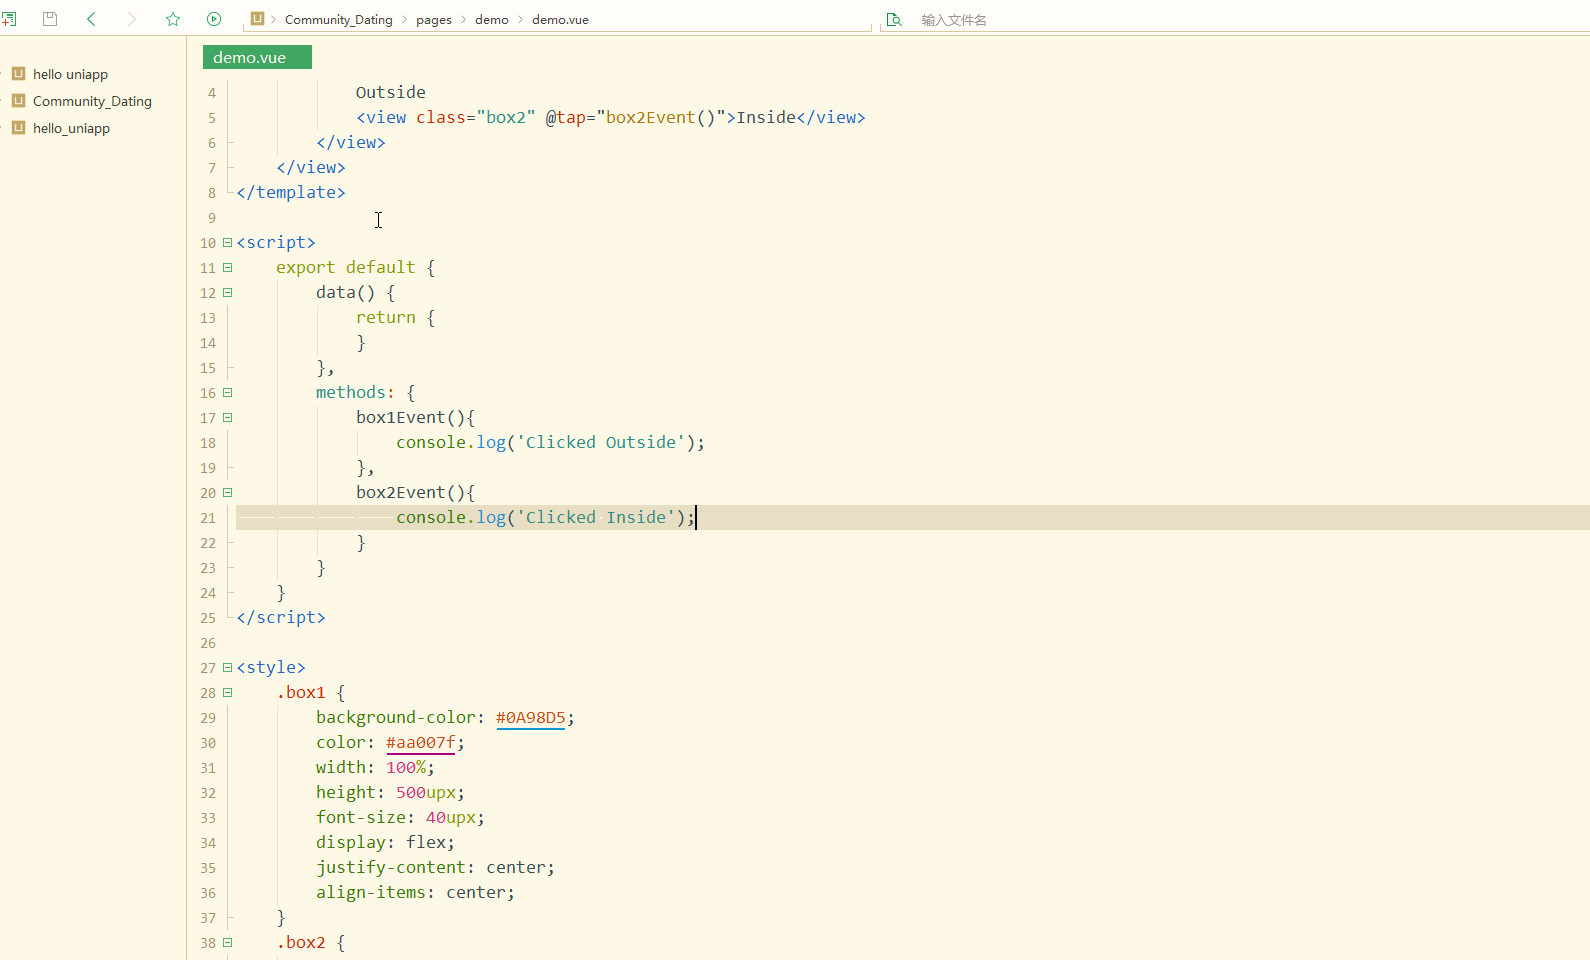Go back with the left arrow icon

click(91, 19)
